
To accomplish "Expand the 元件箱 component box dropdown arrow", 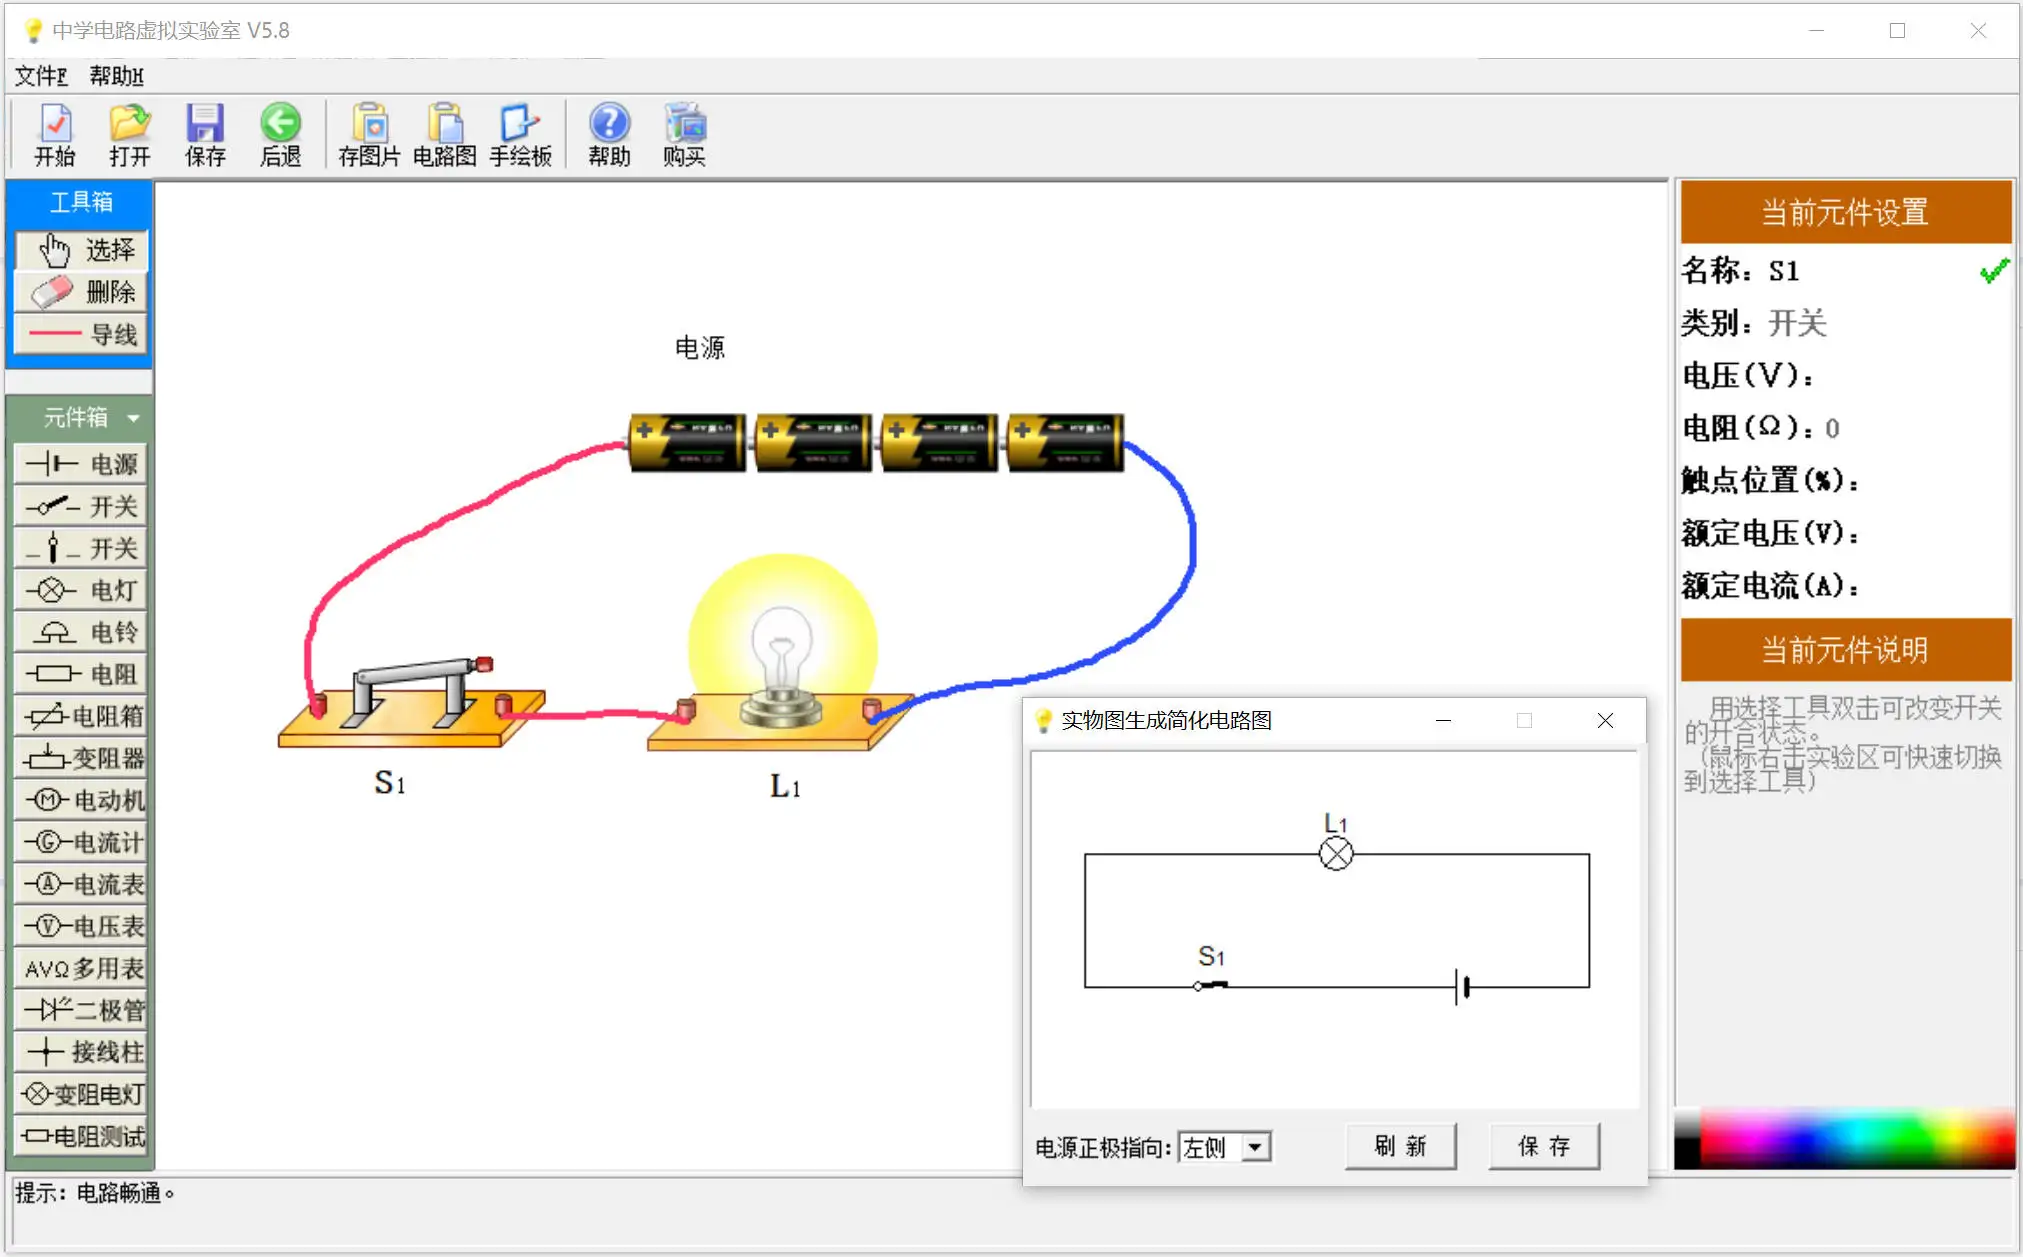I will pyautogui.click(x=133, y=418).
